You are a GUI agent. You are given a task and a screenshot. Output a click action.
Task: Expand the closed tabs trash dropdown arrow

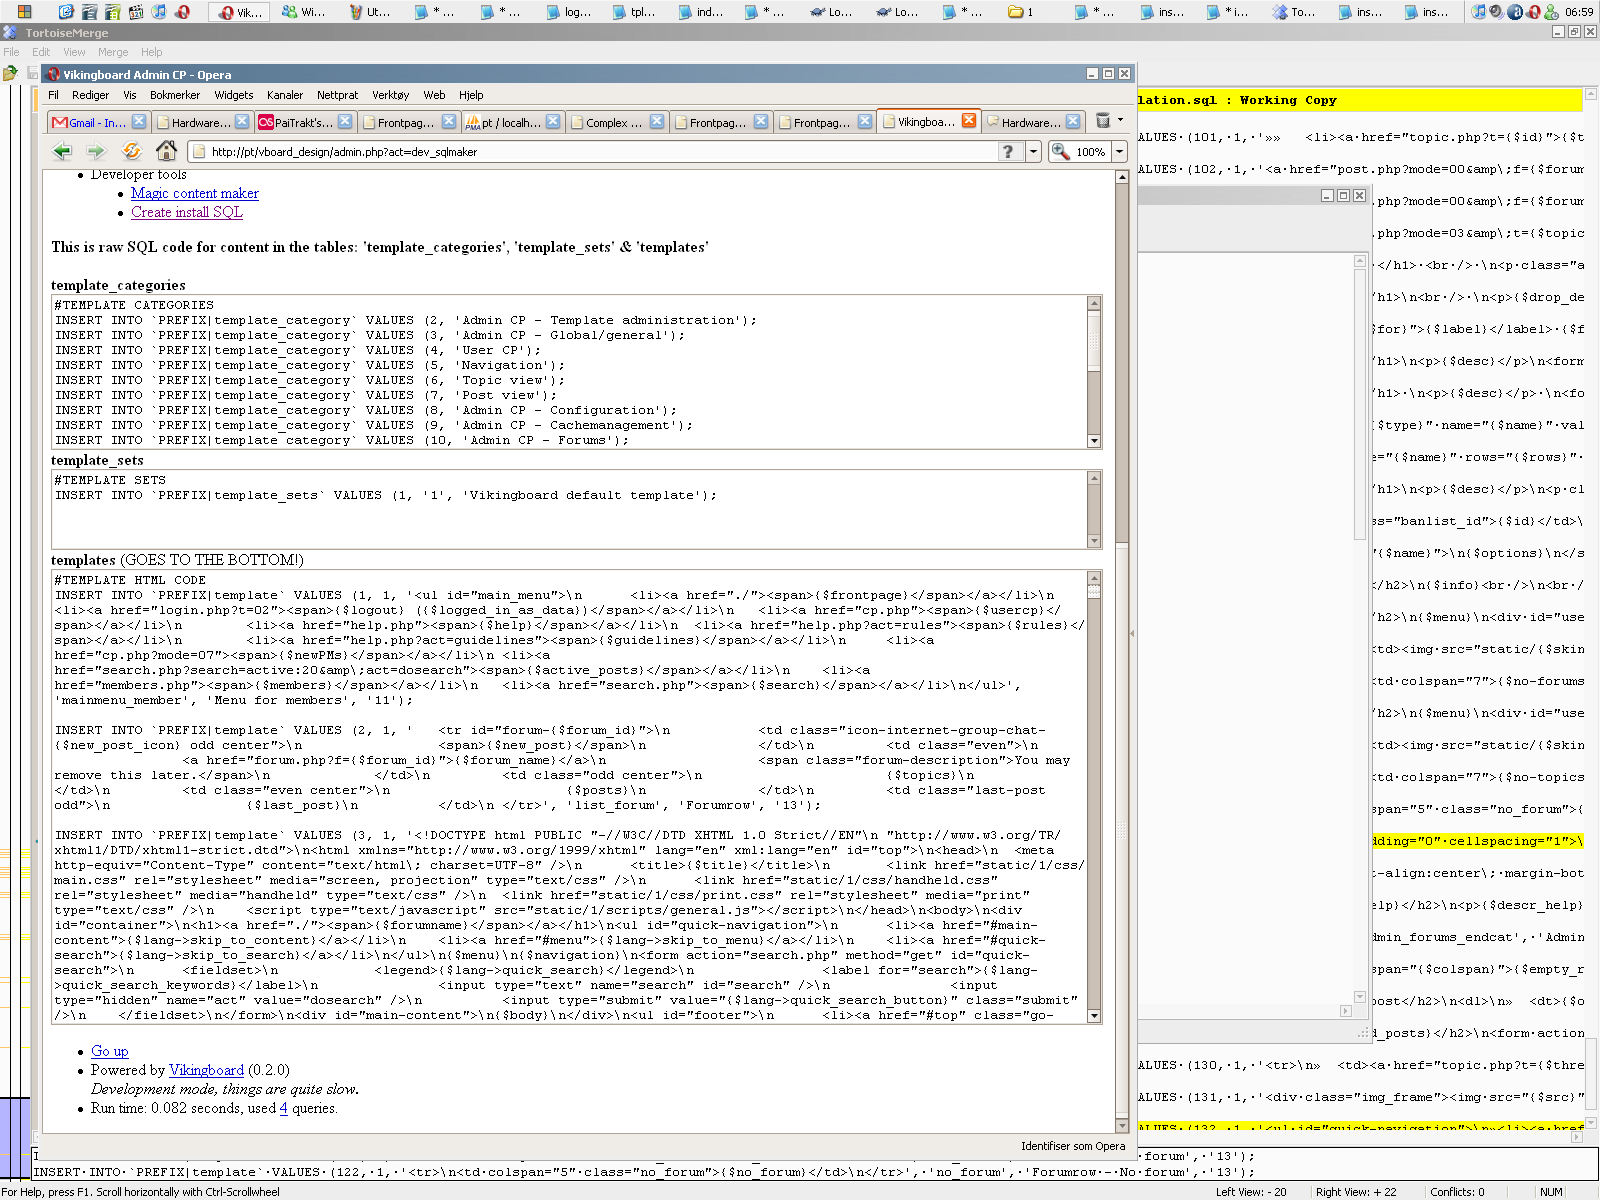(x=1120, y=121)
